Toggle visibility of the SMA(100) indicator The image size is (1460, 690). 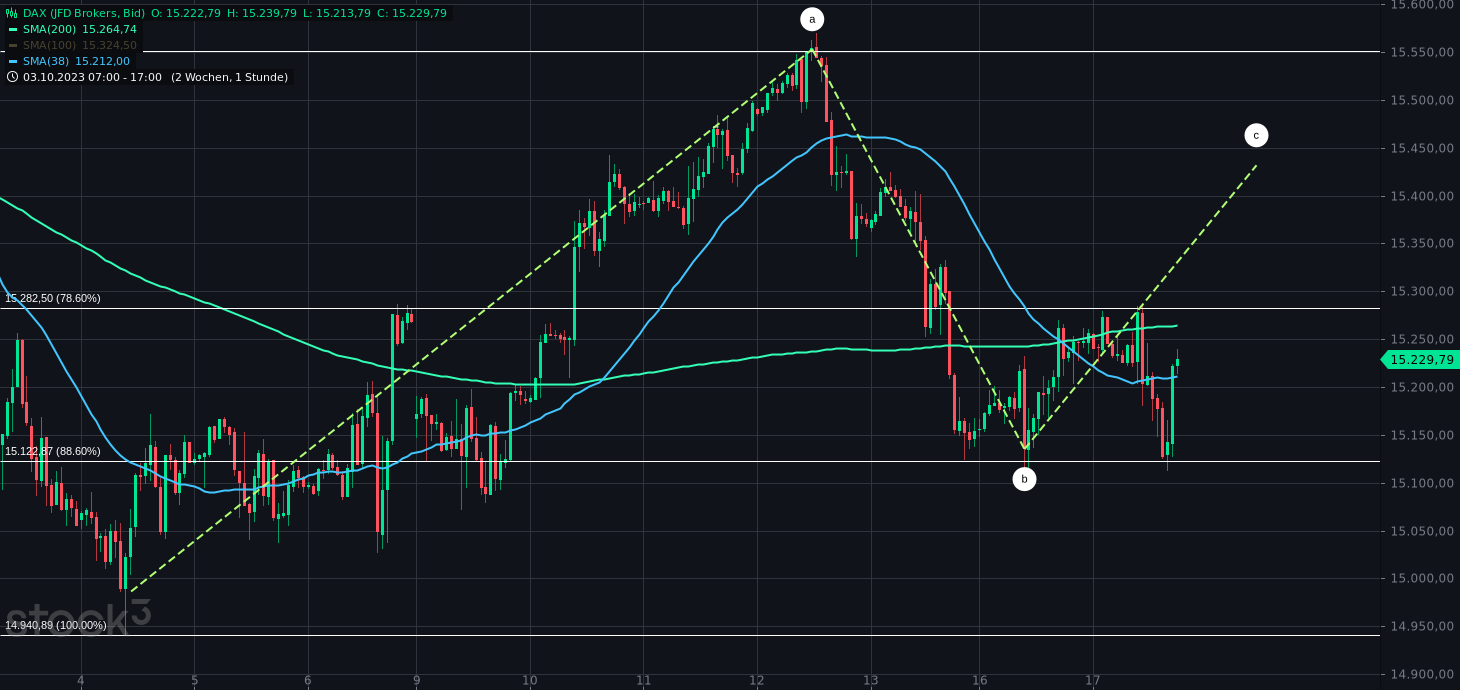[12, 45]
